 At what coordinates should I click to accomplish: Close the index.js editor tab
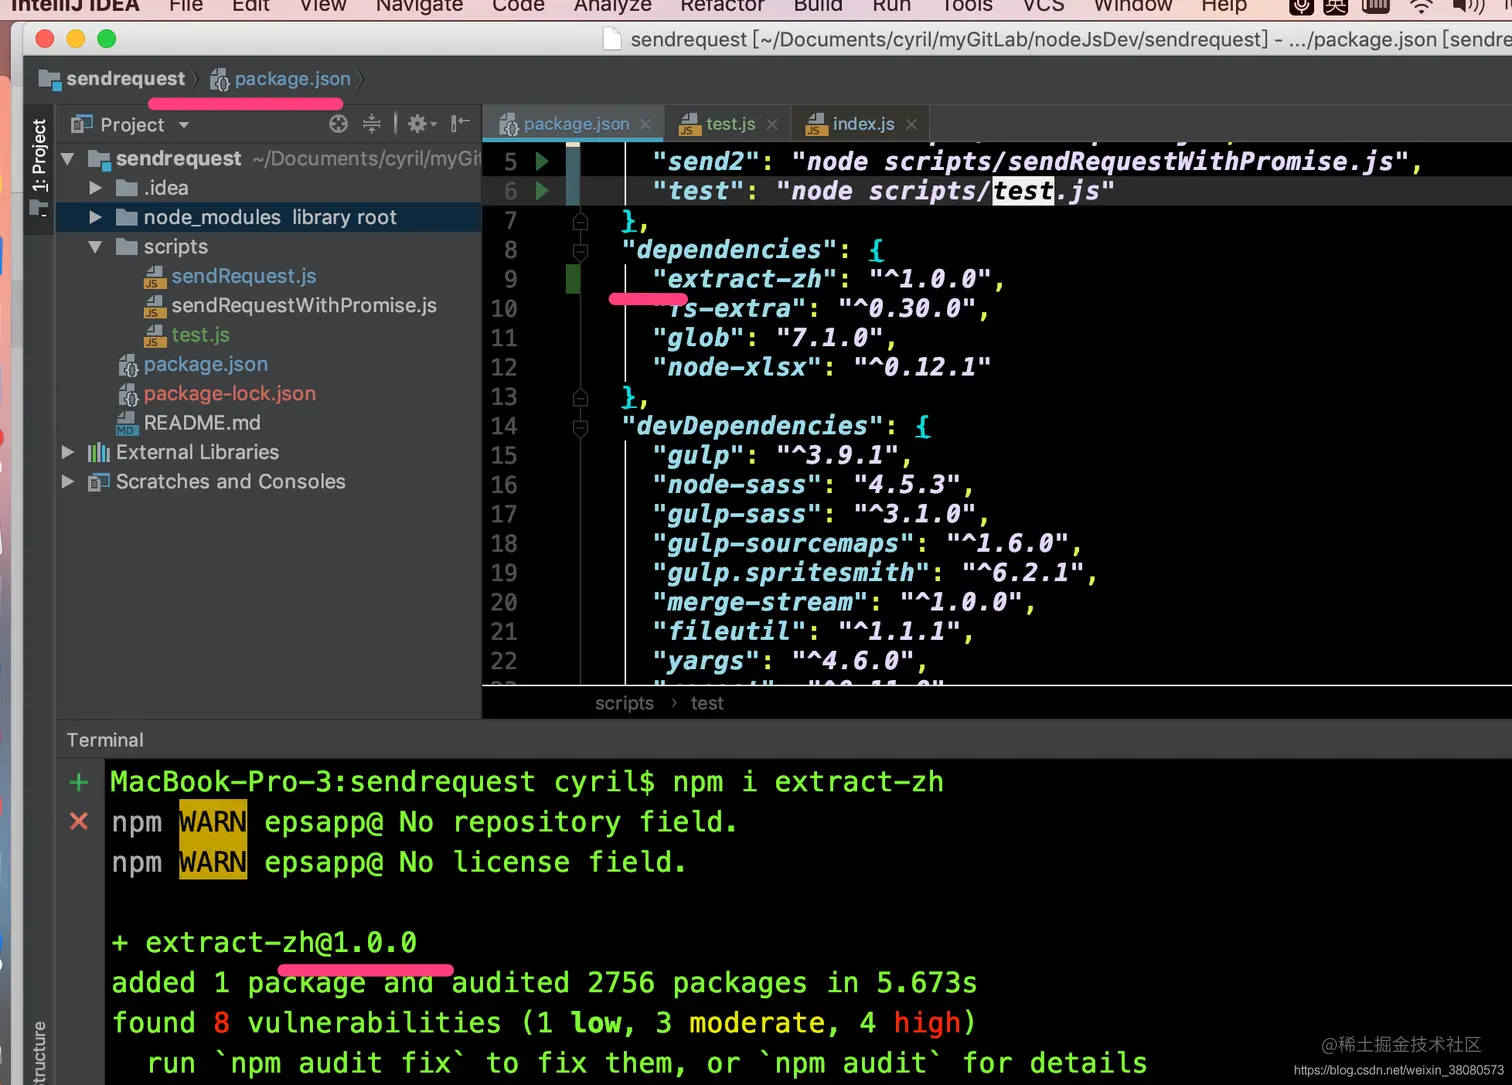pyautogui.click(x=911, y=124)
